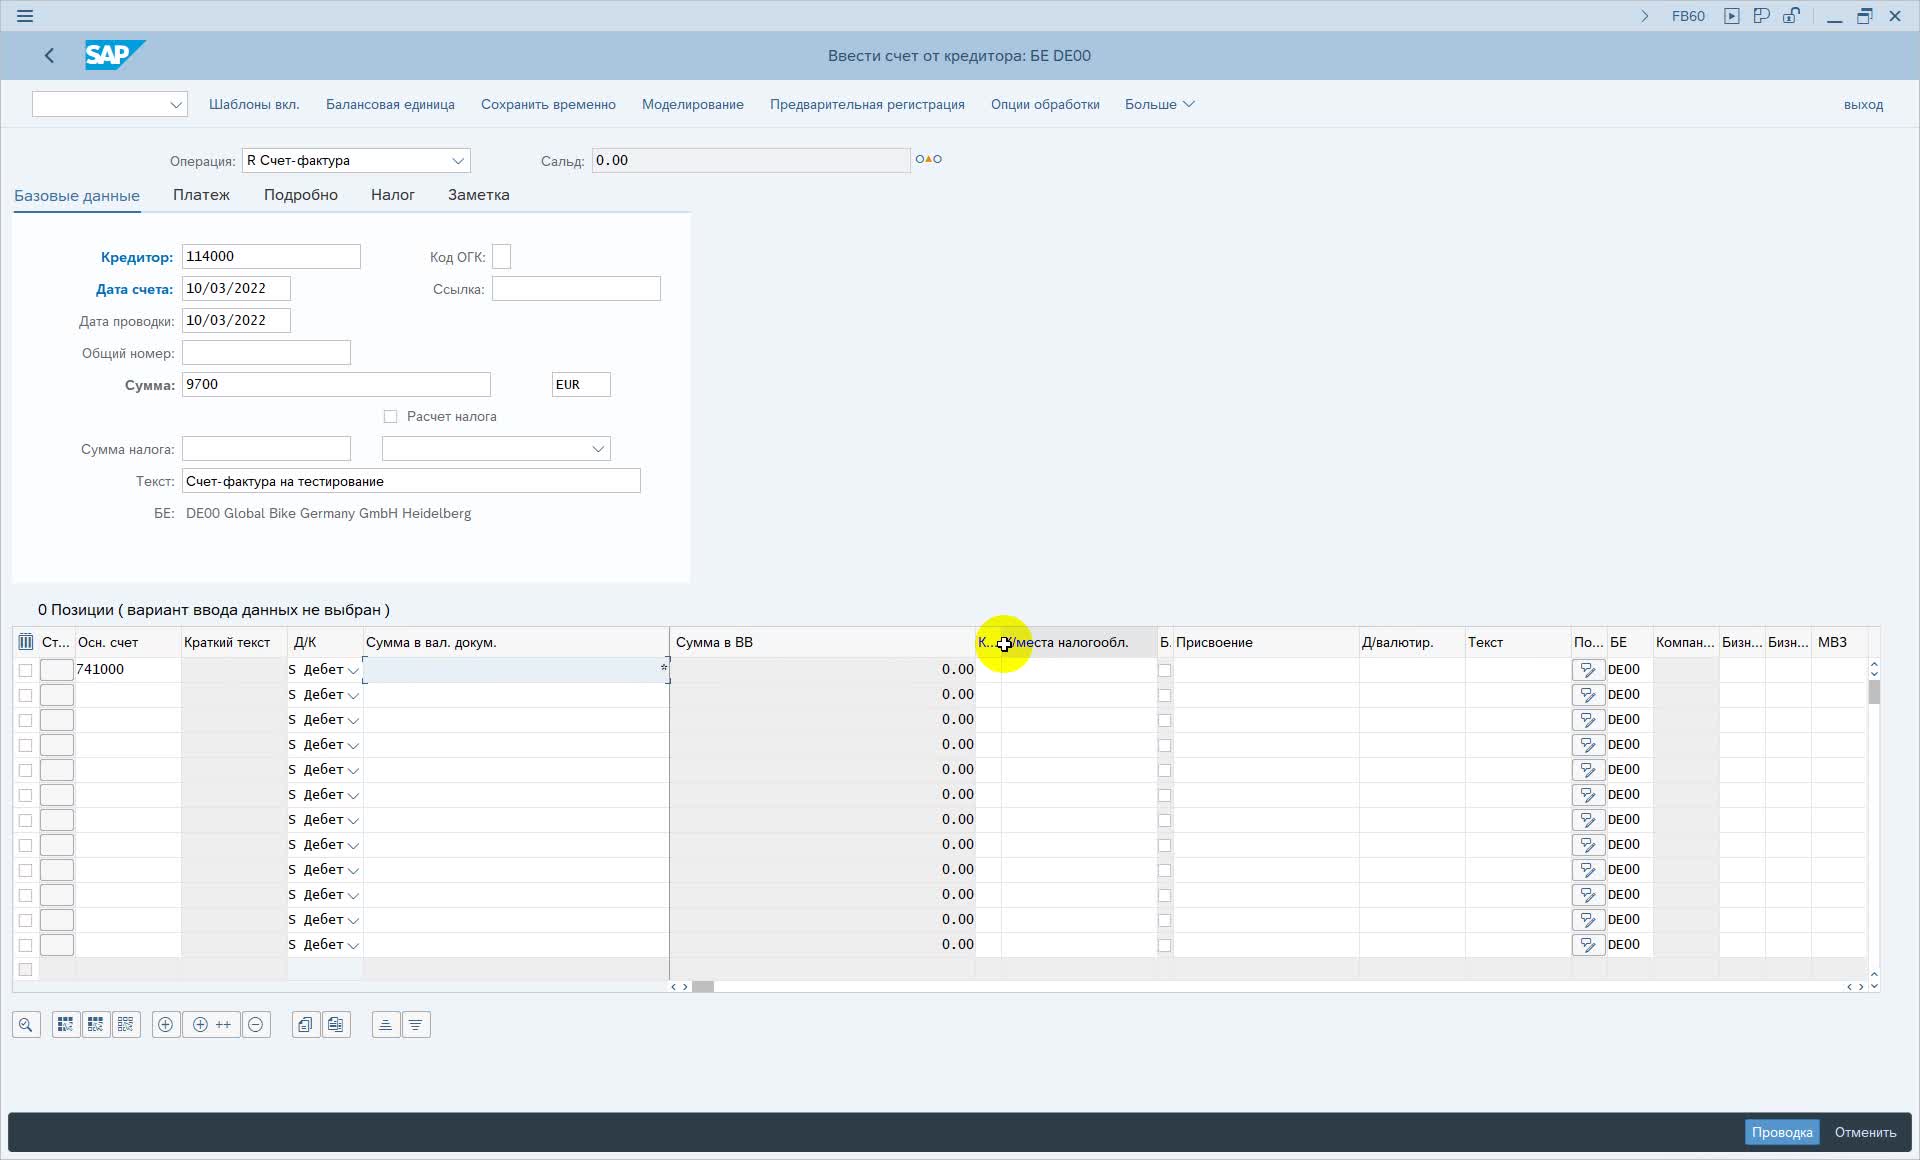Image resolution: width=1920 pixels, height=1160 pixels.
Task: Click the deselect all icon
Action: coord(126,1025)
